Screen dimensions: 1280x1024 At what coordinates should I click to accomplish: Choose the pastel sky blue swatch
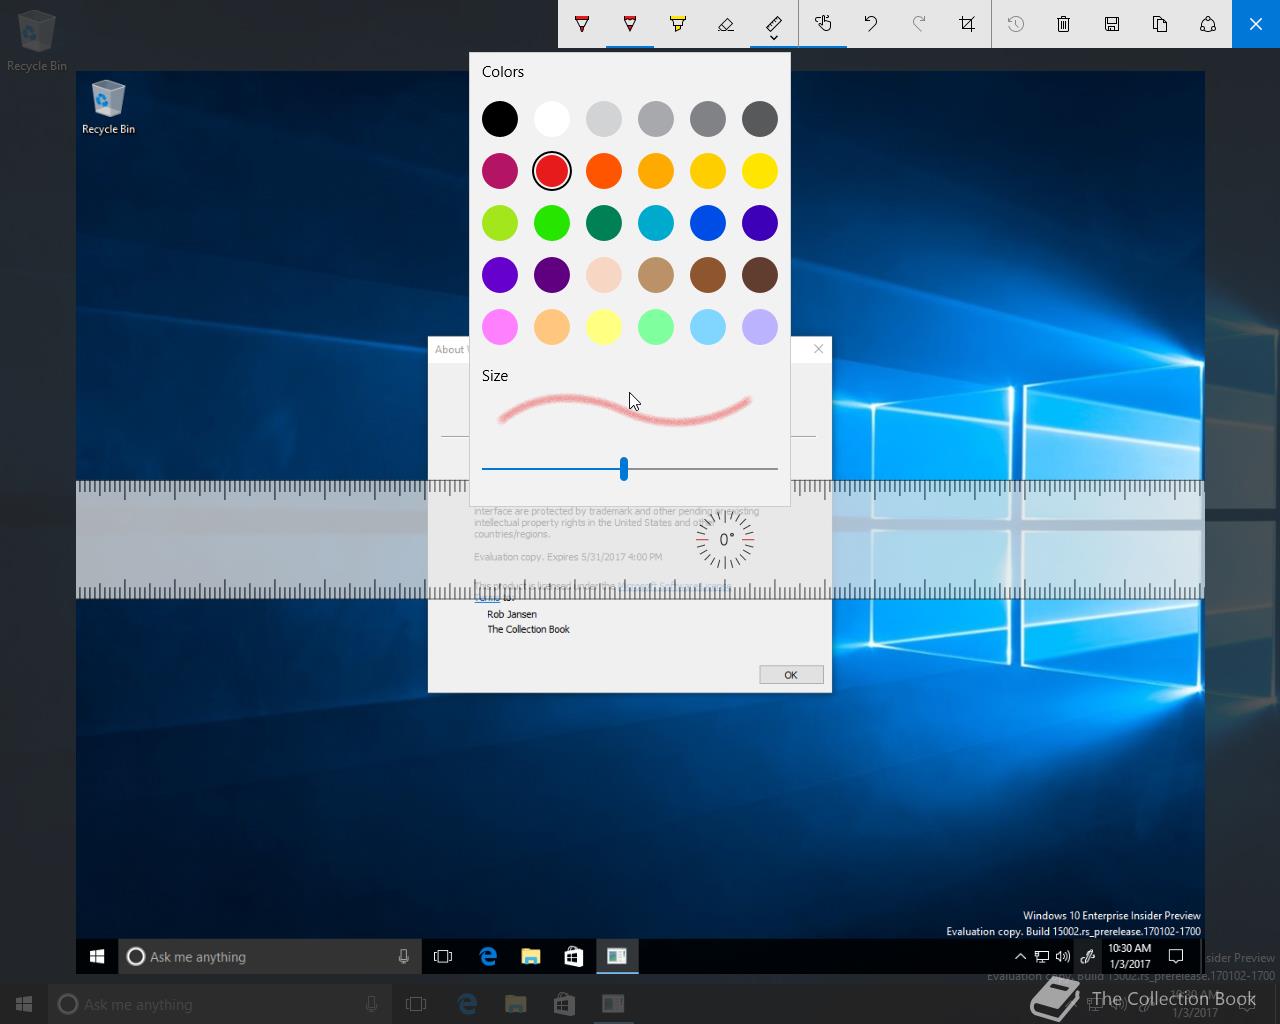point(708,327)
